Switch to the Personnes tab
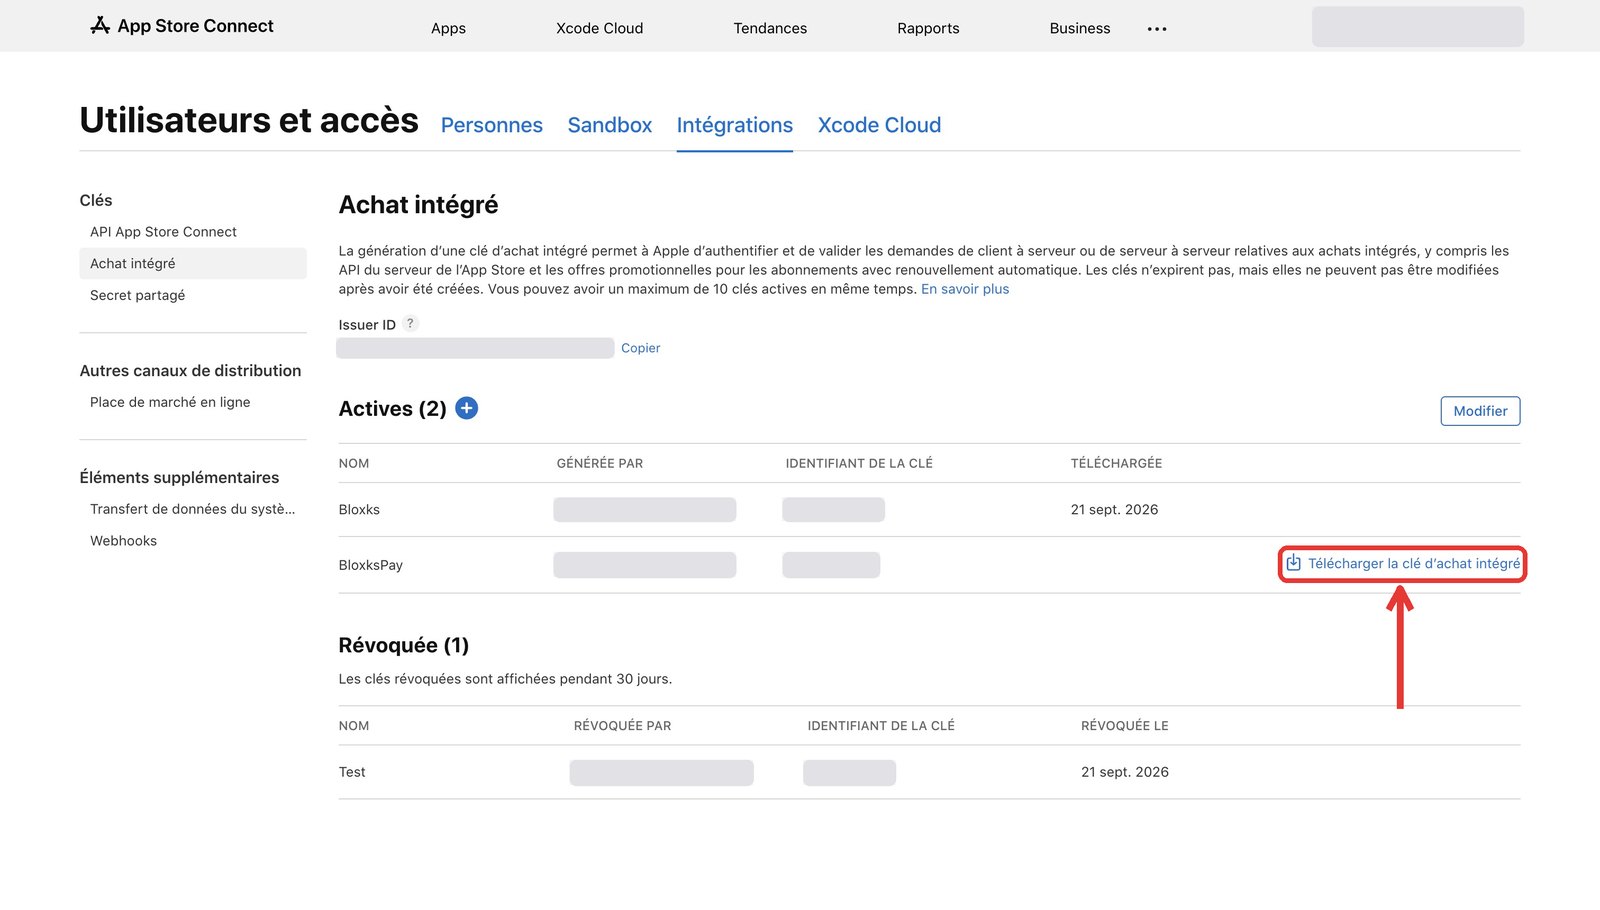 point(492,125)
